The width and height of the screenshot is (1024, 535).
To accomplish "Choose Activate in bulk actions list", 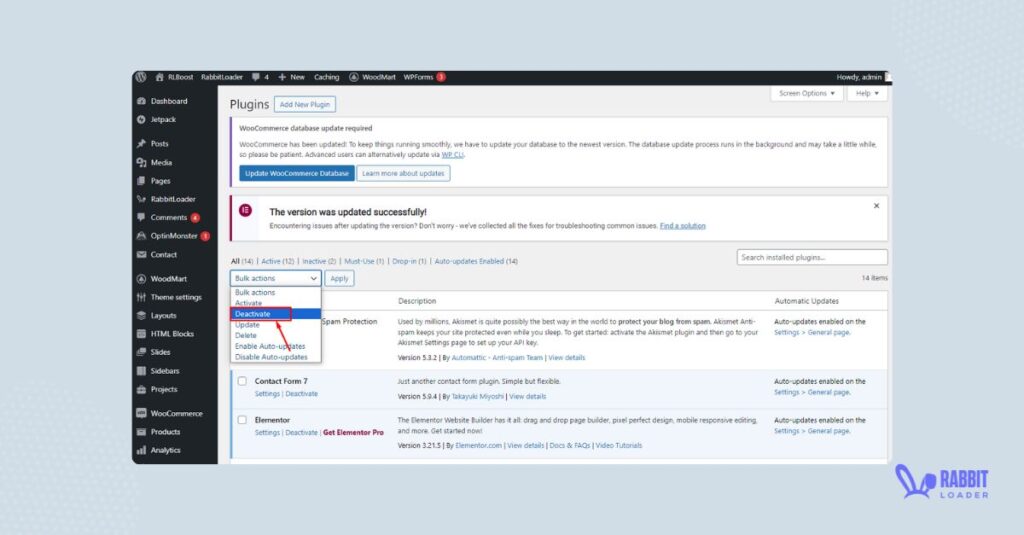I will click(276, 303).
